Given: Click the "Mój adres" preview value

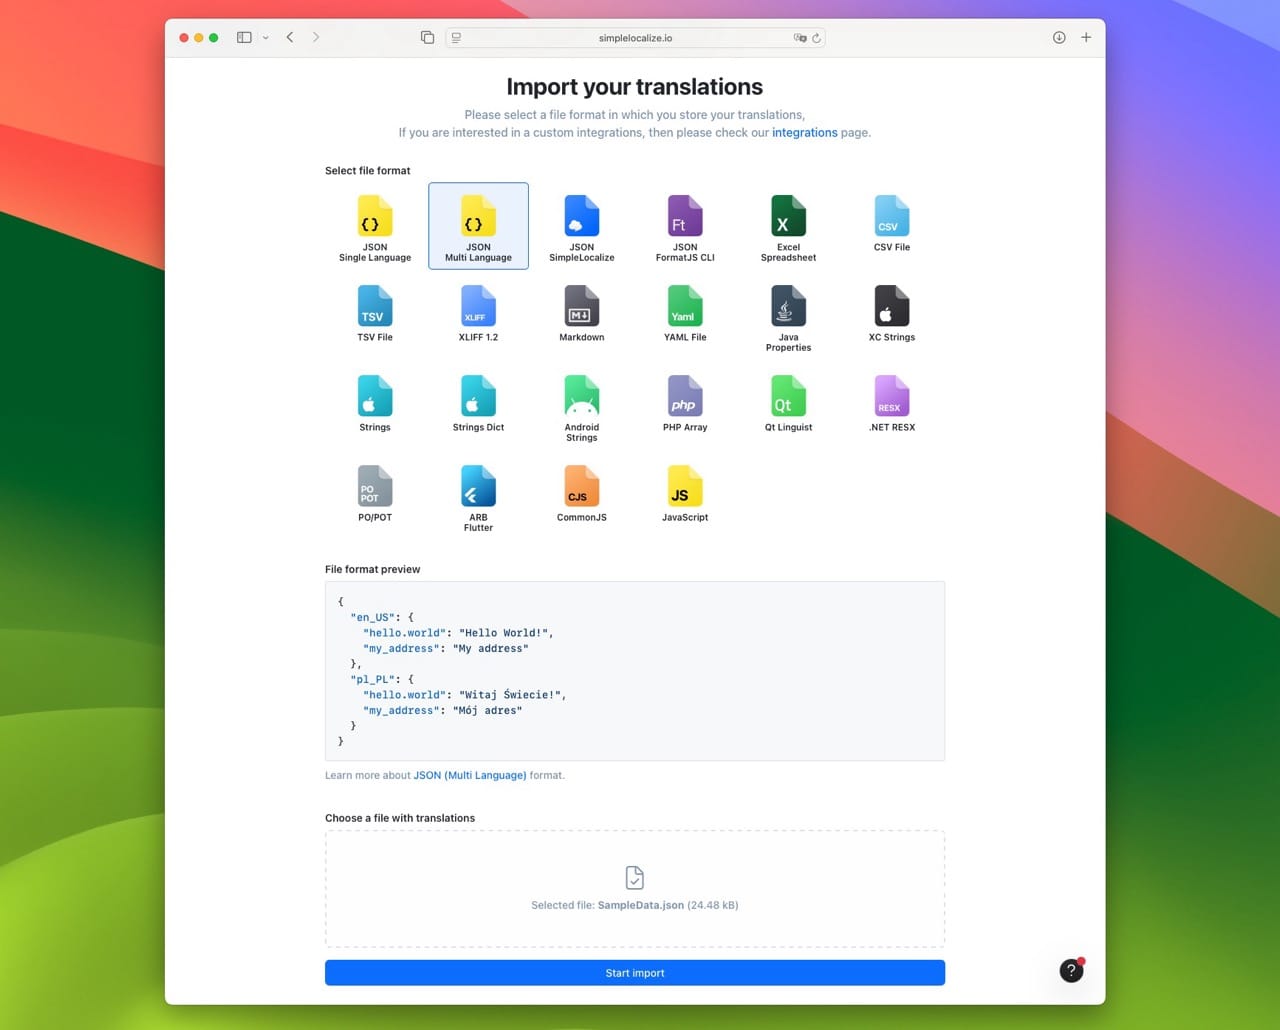Looking at the screenshot, I should point(488,711).
